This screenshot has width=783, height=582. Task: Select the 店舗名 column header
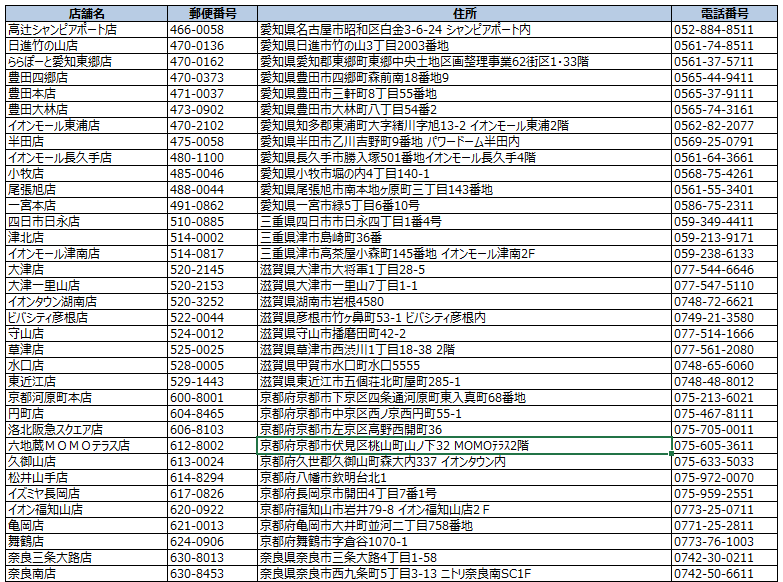86,13
